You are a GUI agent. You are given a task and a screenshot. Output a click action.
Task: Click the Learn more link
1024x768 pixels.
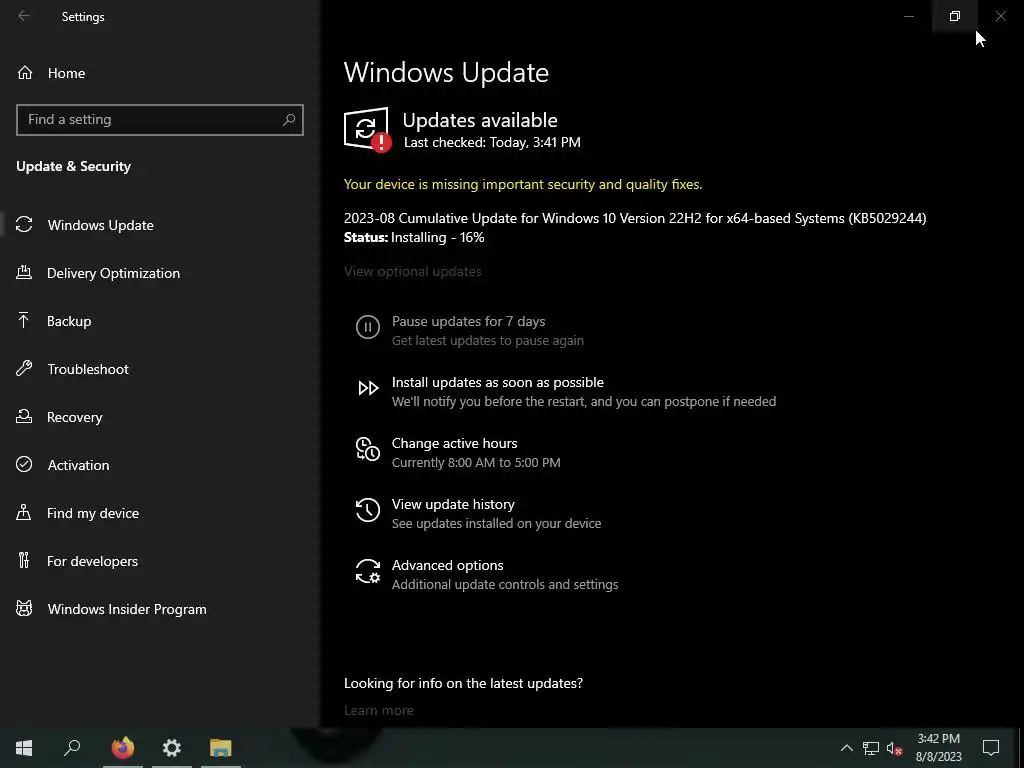point(379,710)
